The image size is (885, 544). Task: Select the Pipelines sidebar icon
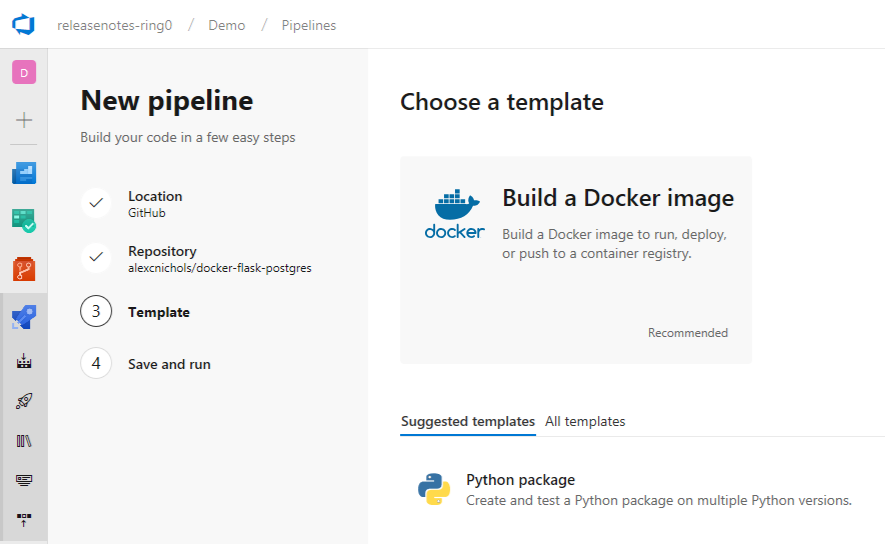click(x=24, y=317)
